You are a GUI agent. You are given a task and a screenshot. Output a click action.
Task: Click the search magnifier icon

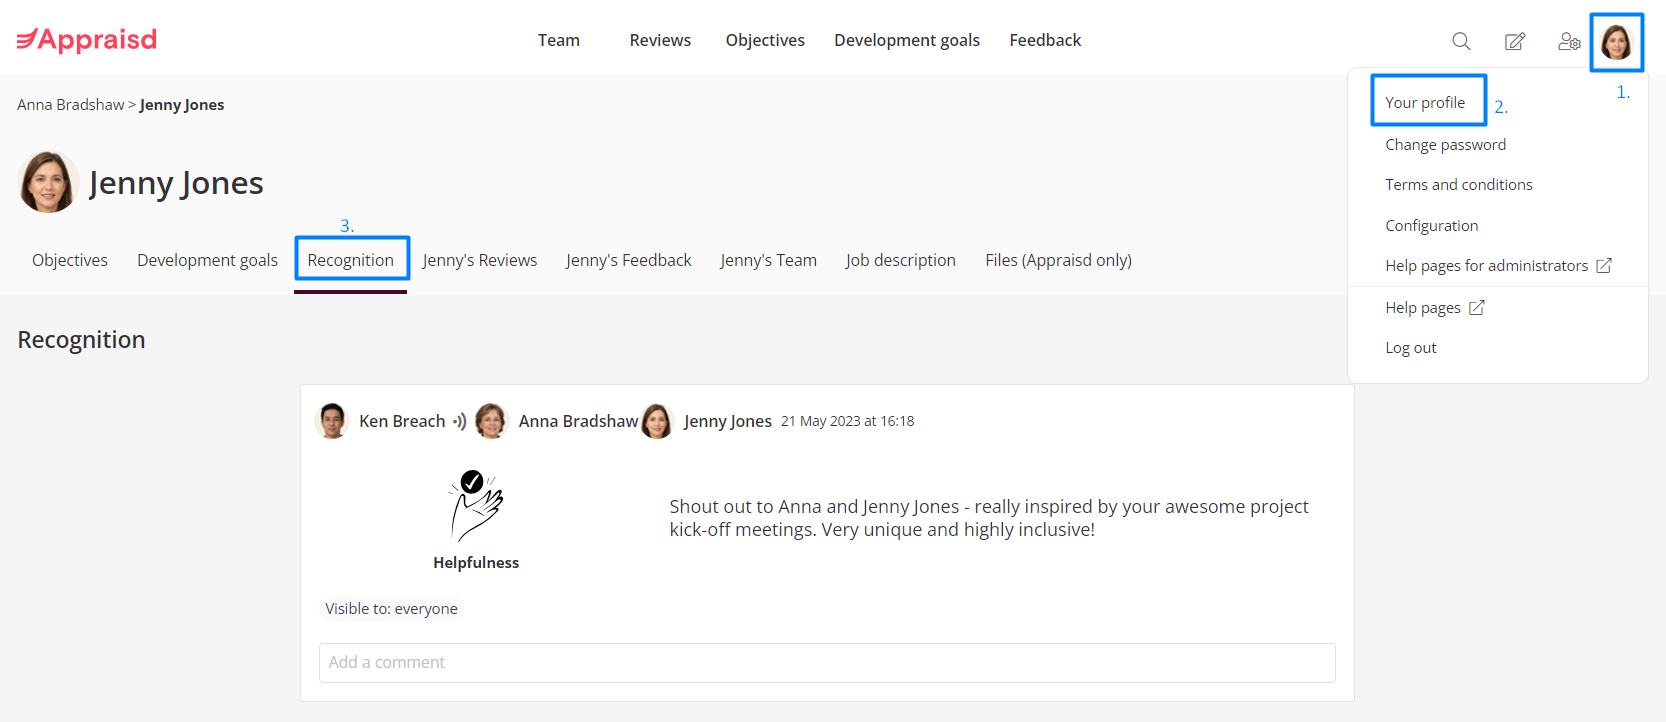click(1461, 41)
